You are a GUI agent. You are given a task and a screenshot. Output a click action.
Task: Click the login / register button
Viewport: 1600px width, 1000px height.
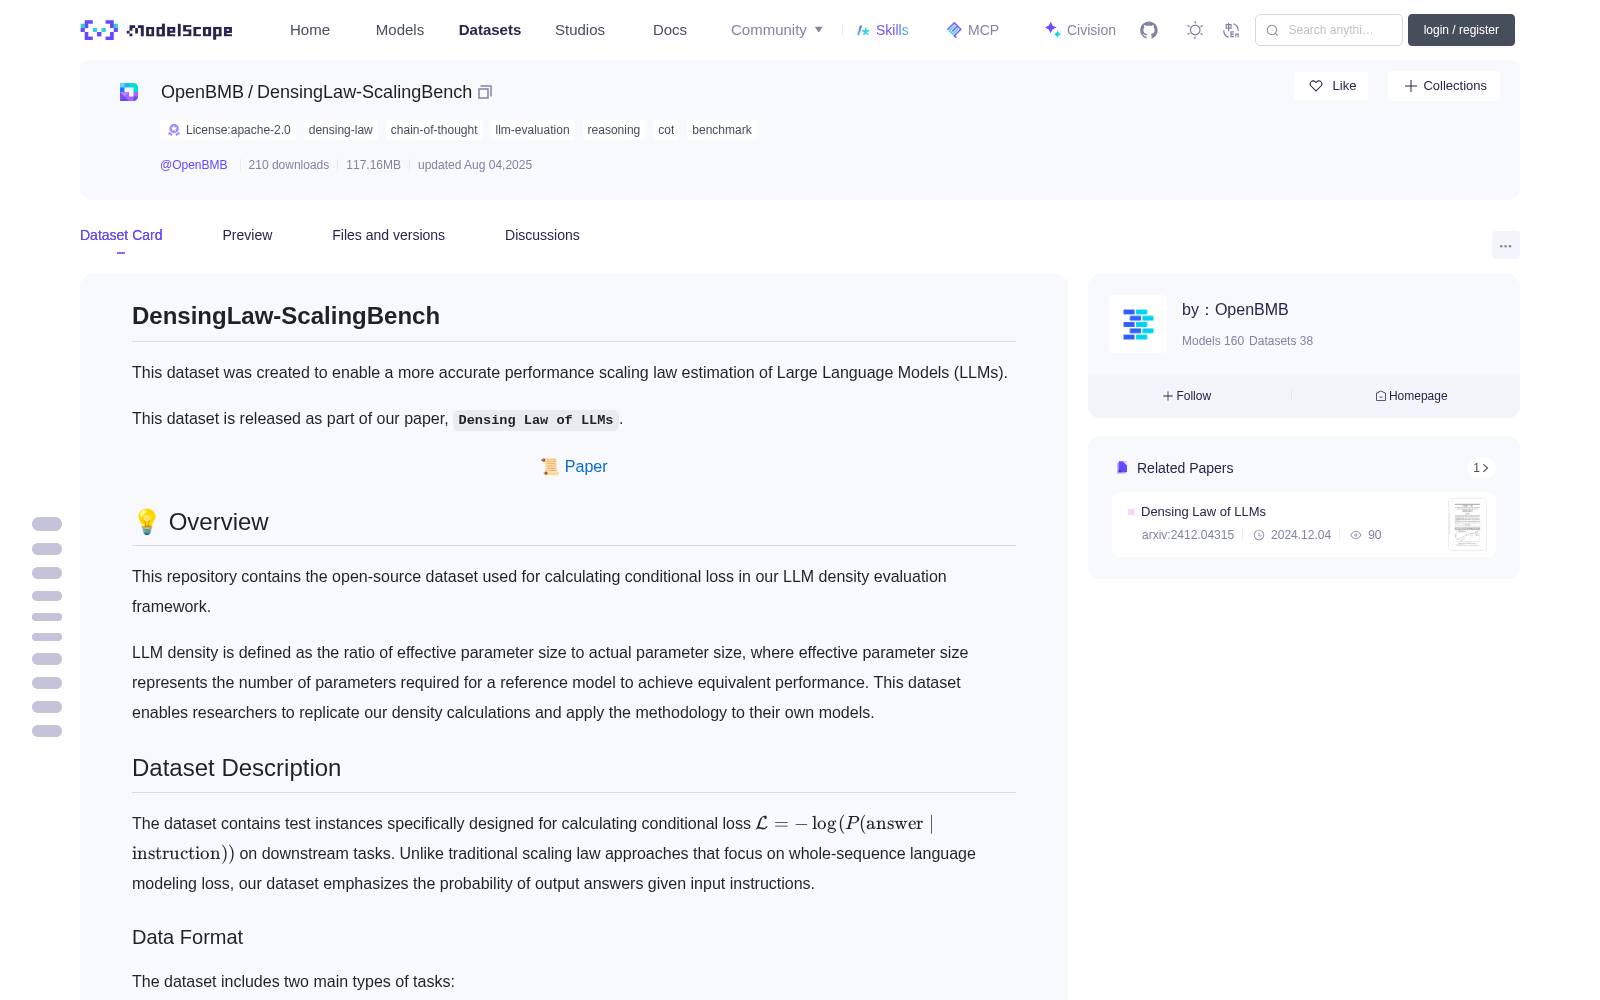1461,30
